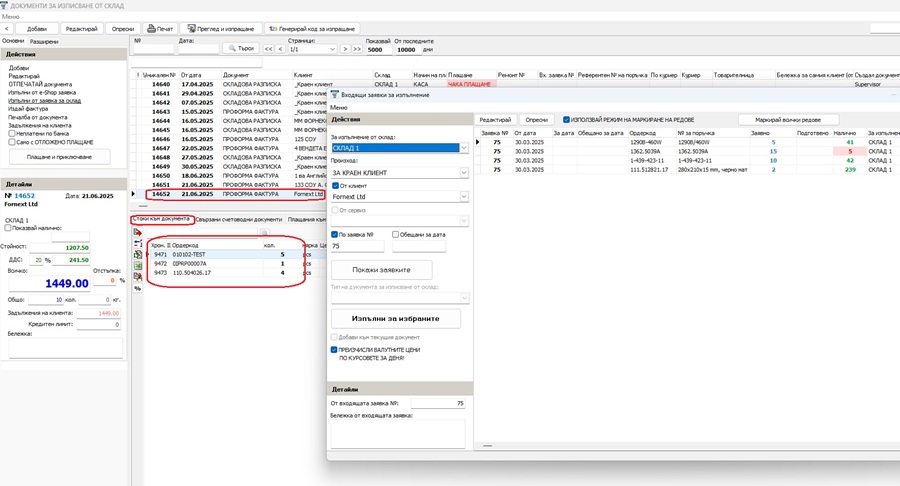
Task: Click Генерирай код за изпращане button
Action: pos(312,29)
